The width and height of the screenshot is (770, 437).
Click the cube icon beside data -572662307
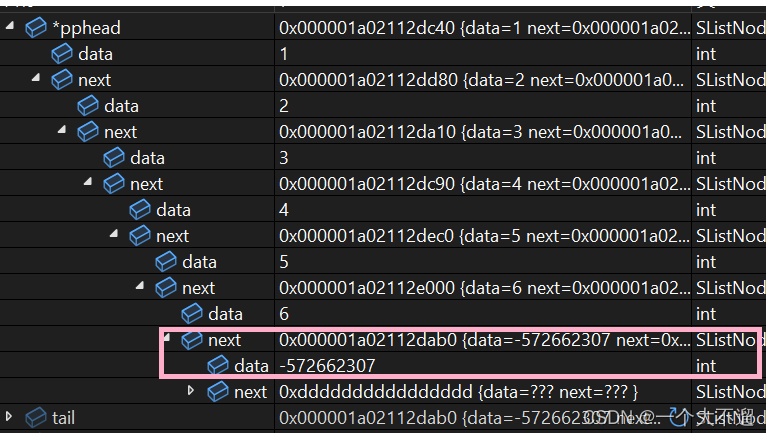pos(218,366)
